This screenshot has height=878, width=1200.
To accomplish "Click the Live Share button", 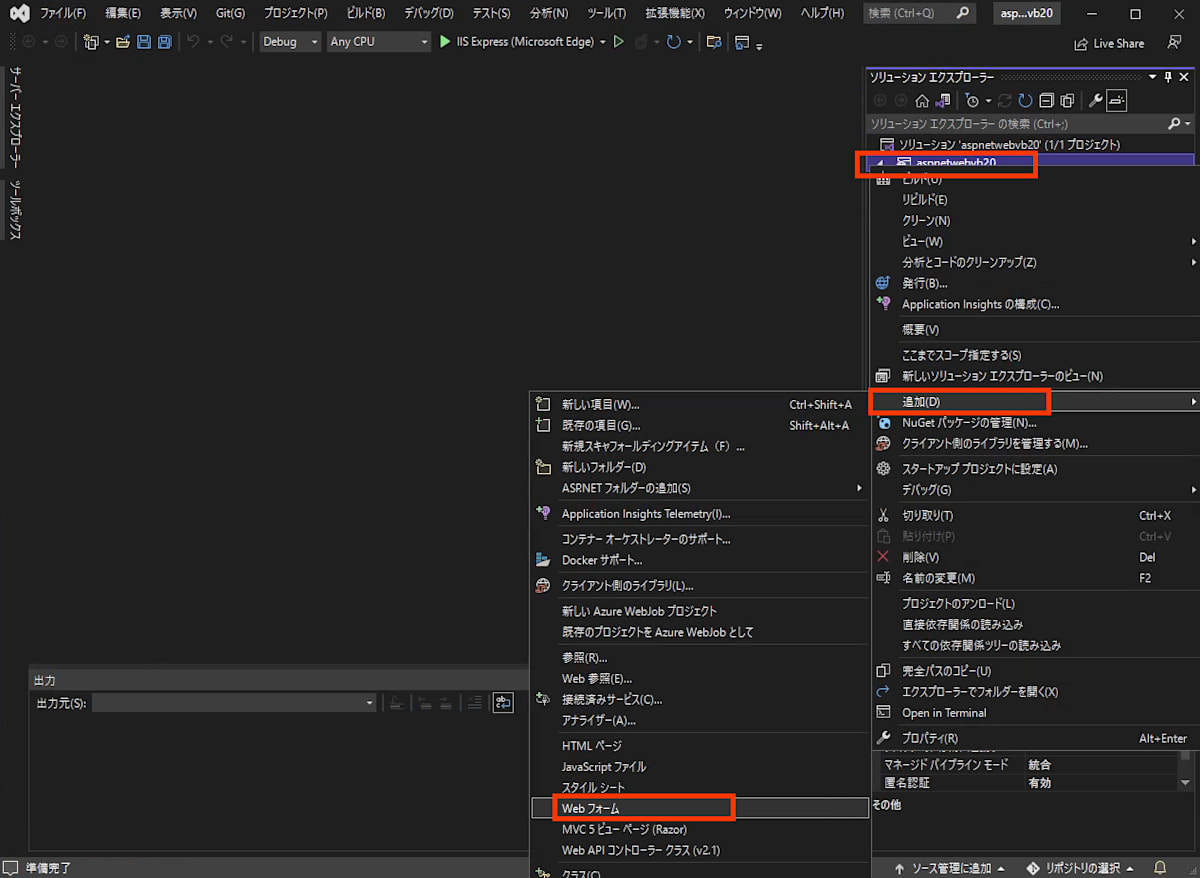I will 1109,43.
